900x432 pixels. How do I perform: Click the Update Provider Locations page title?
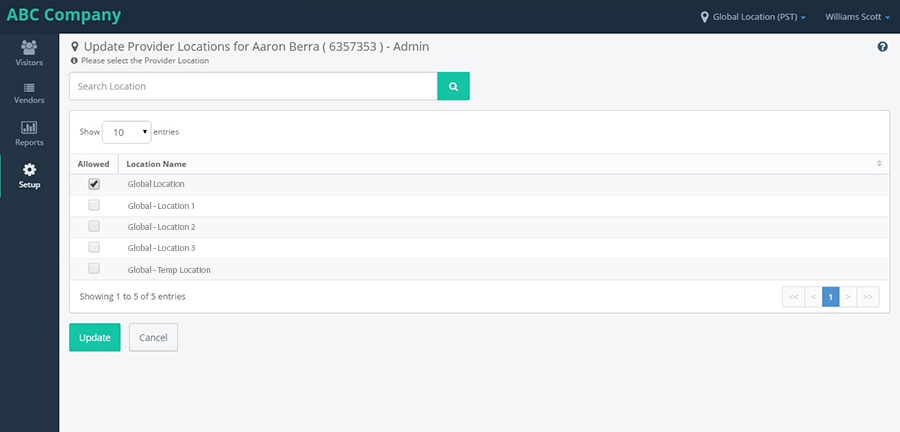[256, 47]
